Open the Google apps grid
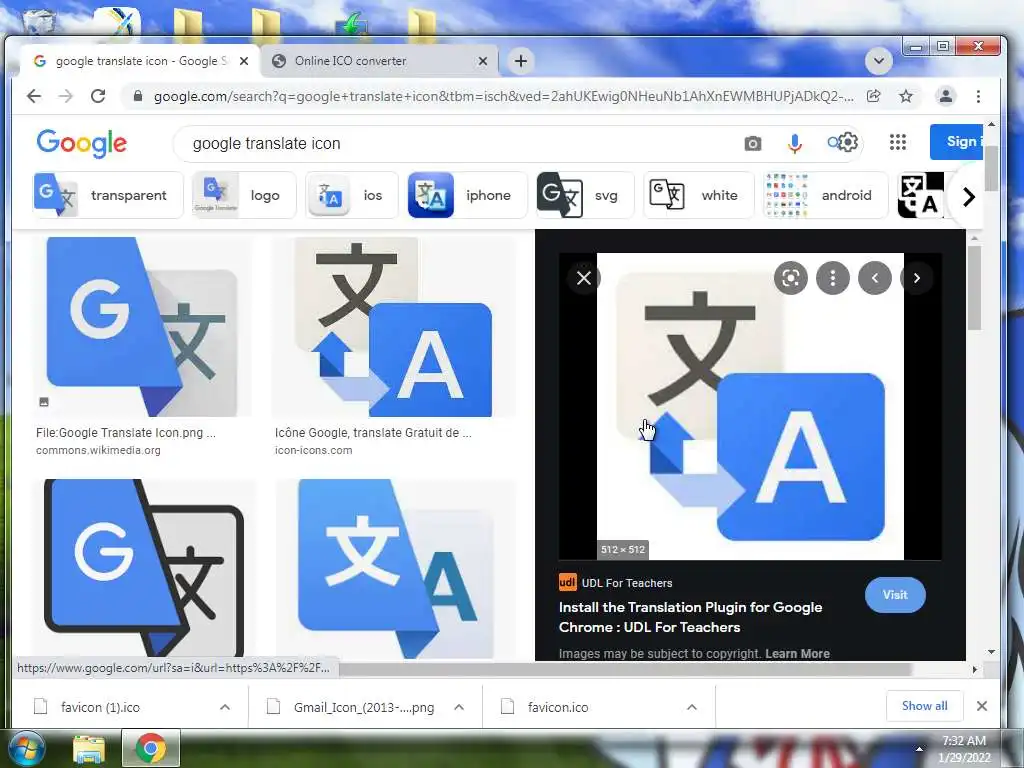This screenshot has width=1024, height=768. click(x=897, y=142)
